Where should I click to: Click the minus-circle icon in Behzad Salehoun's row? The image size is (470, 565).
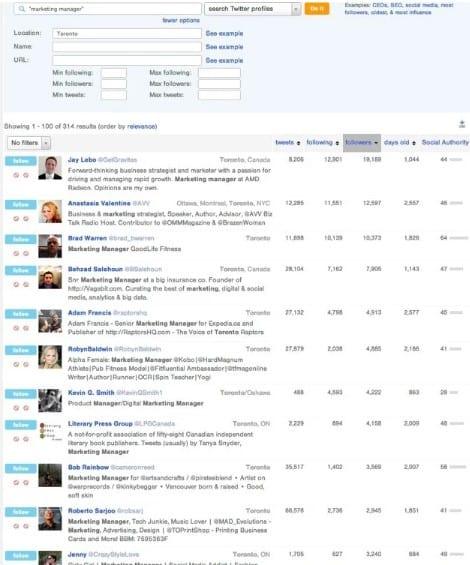[26, 285]
